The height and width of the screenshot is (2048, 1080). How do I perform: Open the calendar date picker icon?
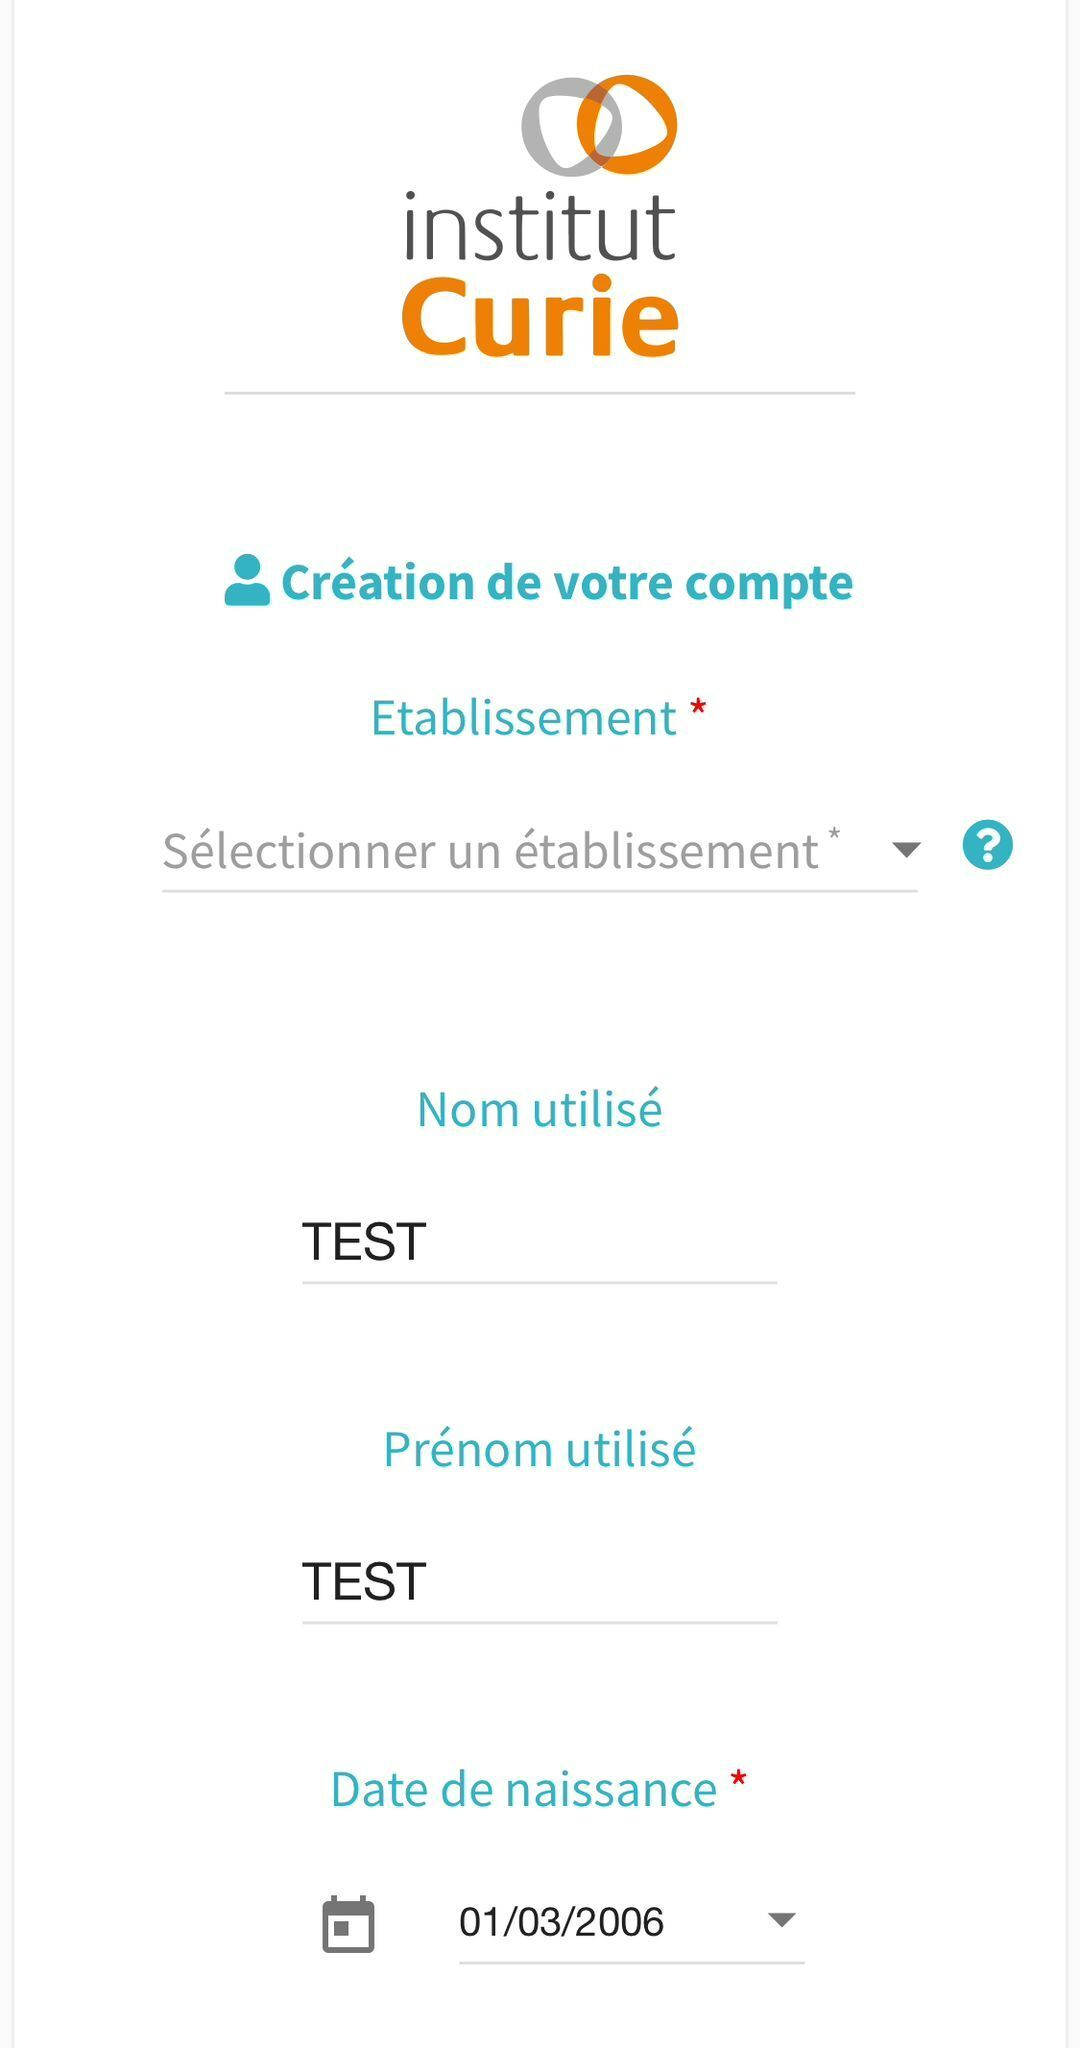[x=348, y=1923]
